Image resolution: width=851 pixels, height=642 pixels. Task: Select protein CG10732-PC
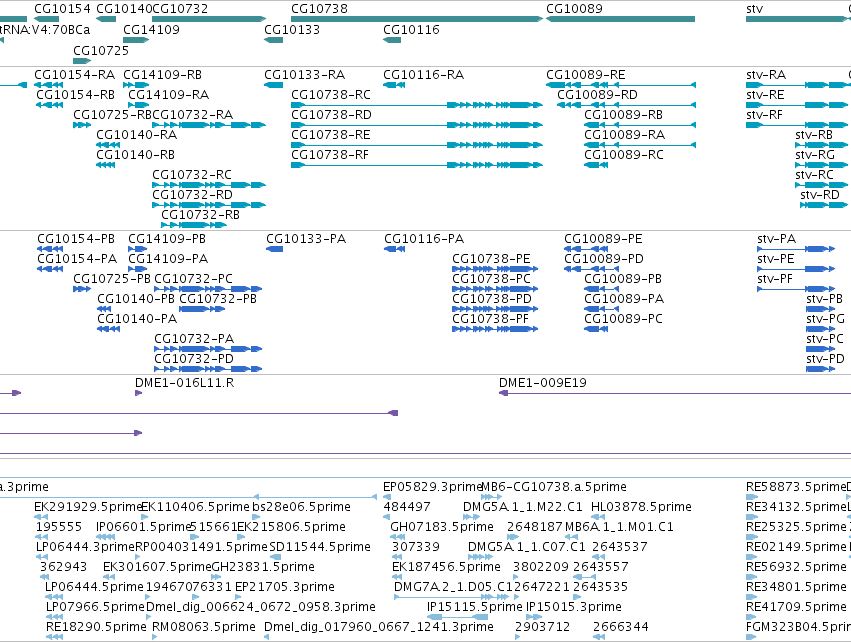coord(194,279)
